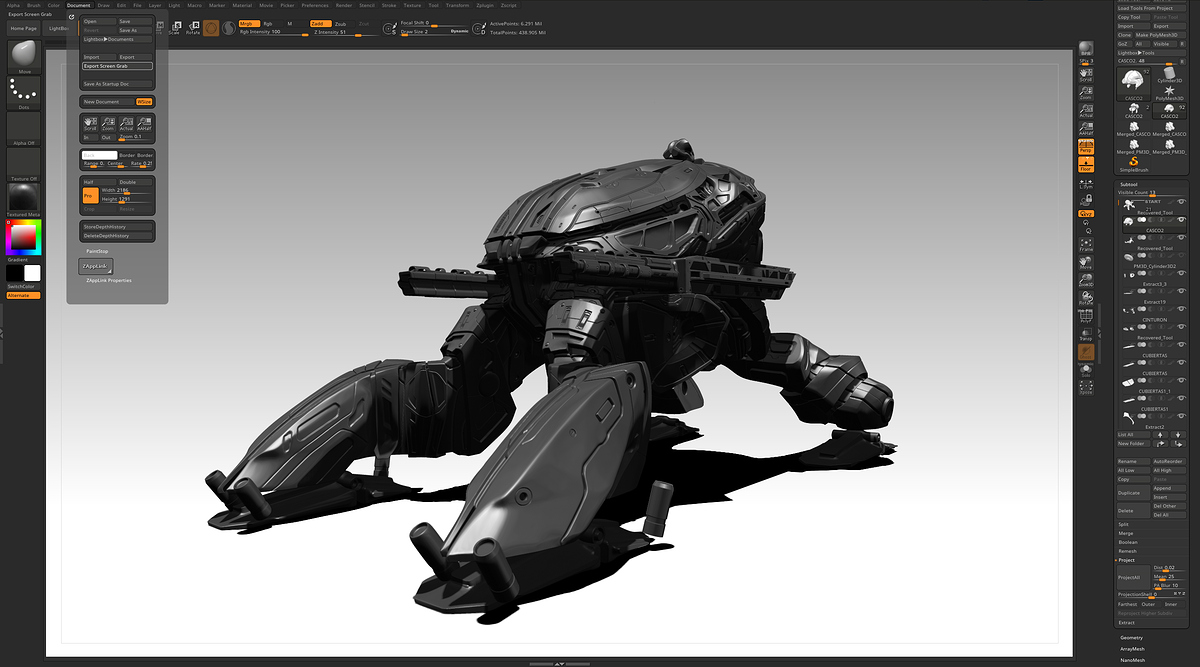1200x667 pixels.
Task: Open the Zplugin menu
Action: pos(484,5)
